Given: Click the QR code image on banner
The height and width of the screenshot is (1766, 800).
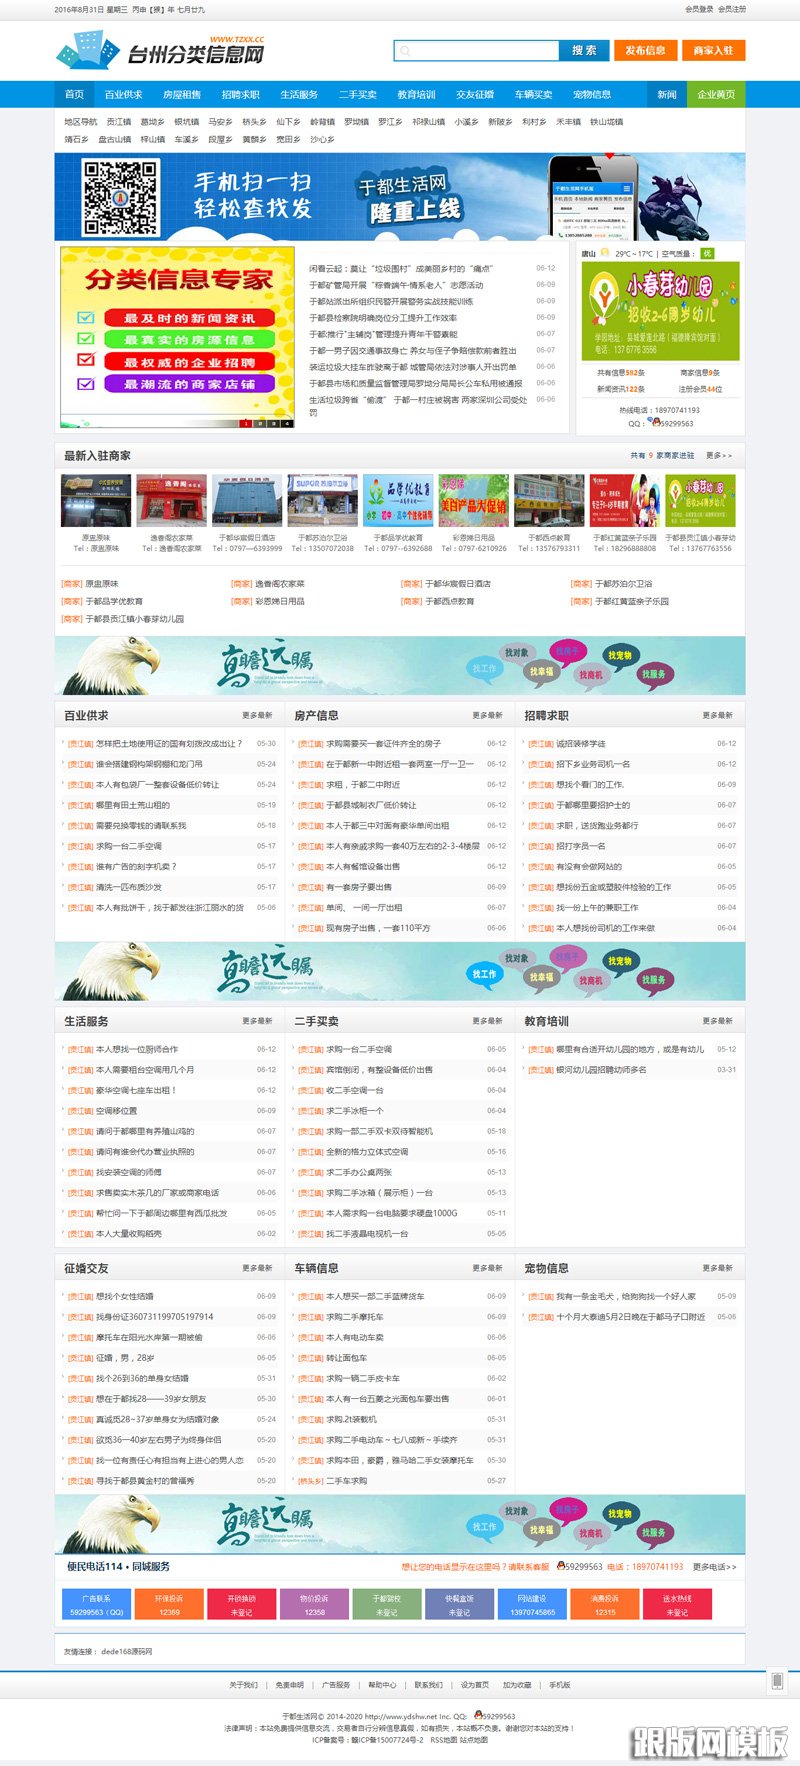Looking at the screenshot, I should coord(120,197).
